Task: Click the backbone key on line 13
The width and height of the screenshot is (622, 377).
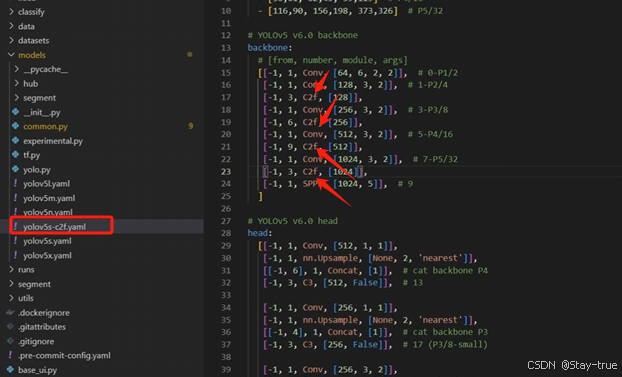Action: [x=268, y=48]
